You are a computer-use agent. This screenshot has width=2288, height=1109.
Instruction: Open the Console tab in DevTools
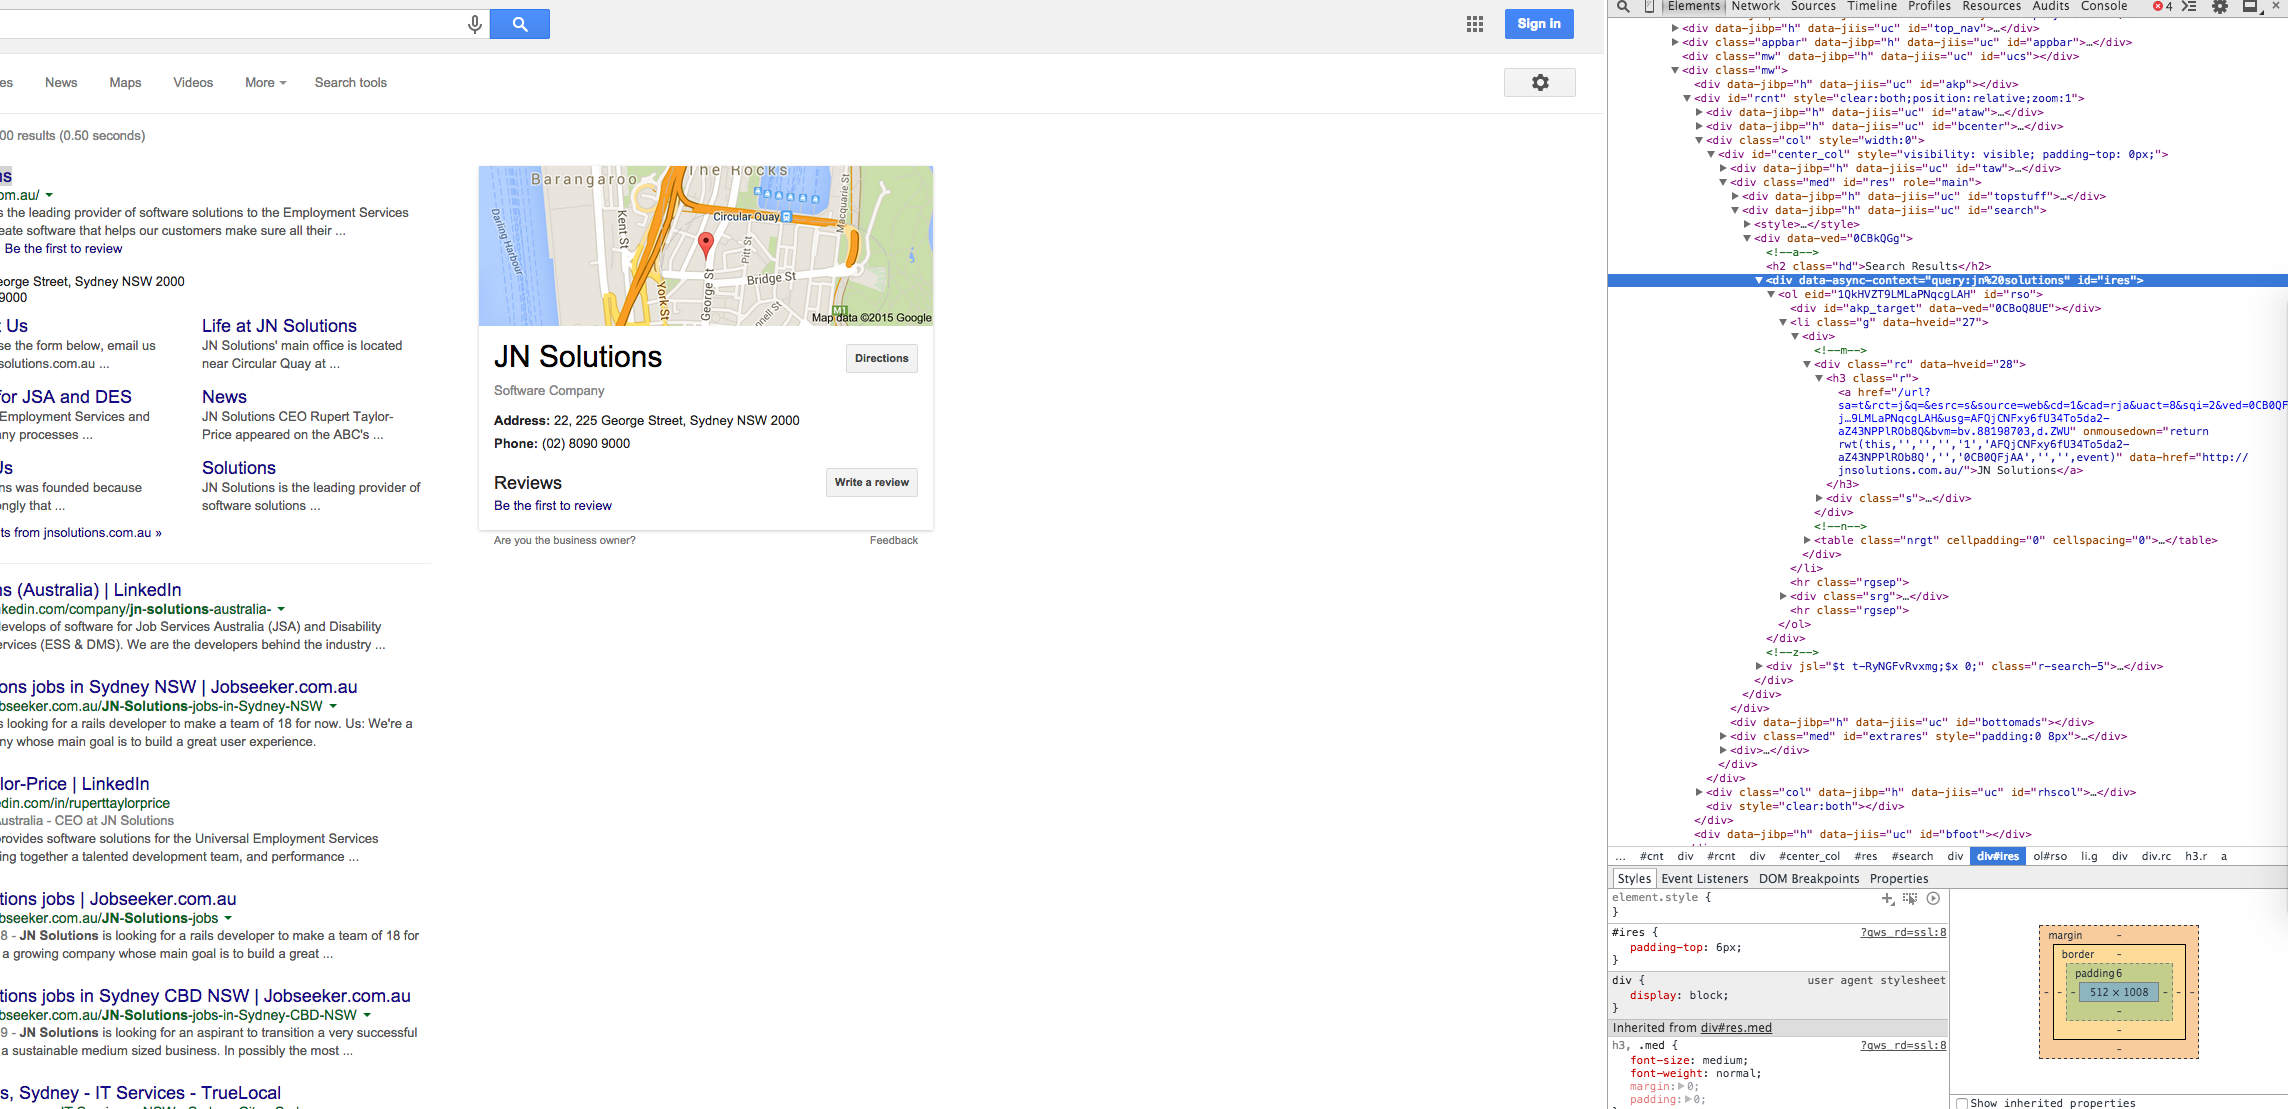(2104, 6)
